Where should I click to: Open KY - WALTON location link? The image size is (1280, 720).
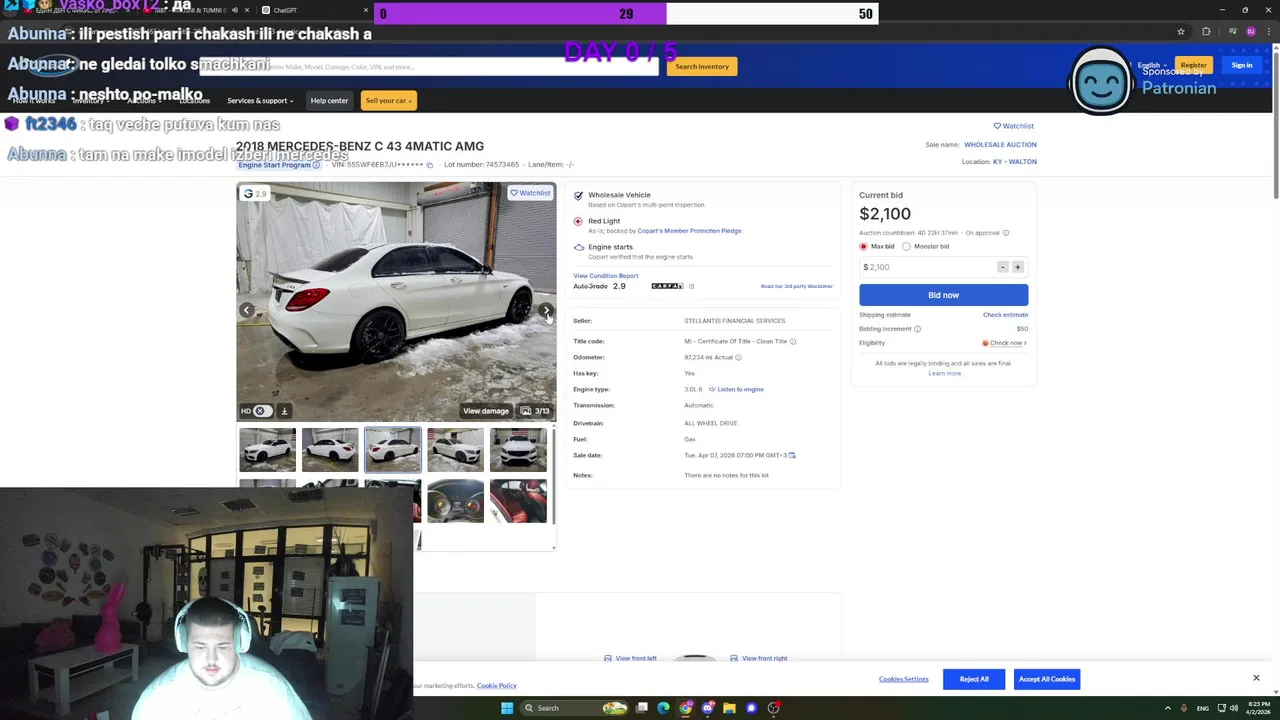pos(1014,162)
